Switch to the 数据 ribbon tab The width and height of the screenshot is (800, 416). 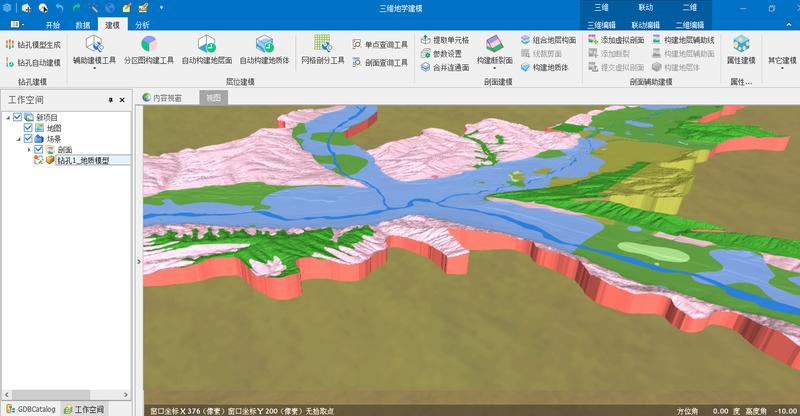(83, 25)
